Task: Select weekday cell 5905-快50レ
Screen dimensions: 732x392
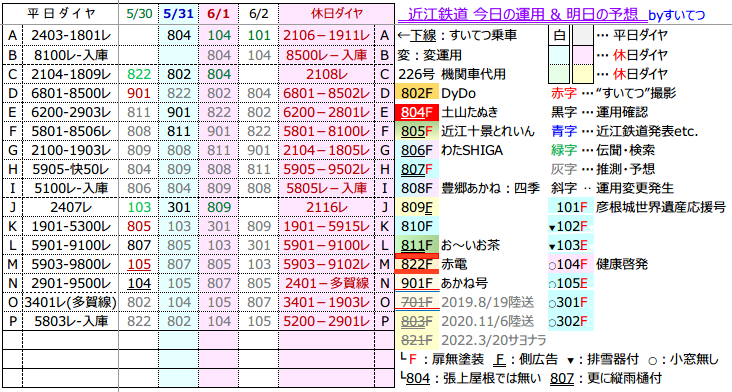Action: [x=70, y=169]
